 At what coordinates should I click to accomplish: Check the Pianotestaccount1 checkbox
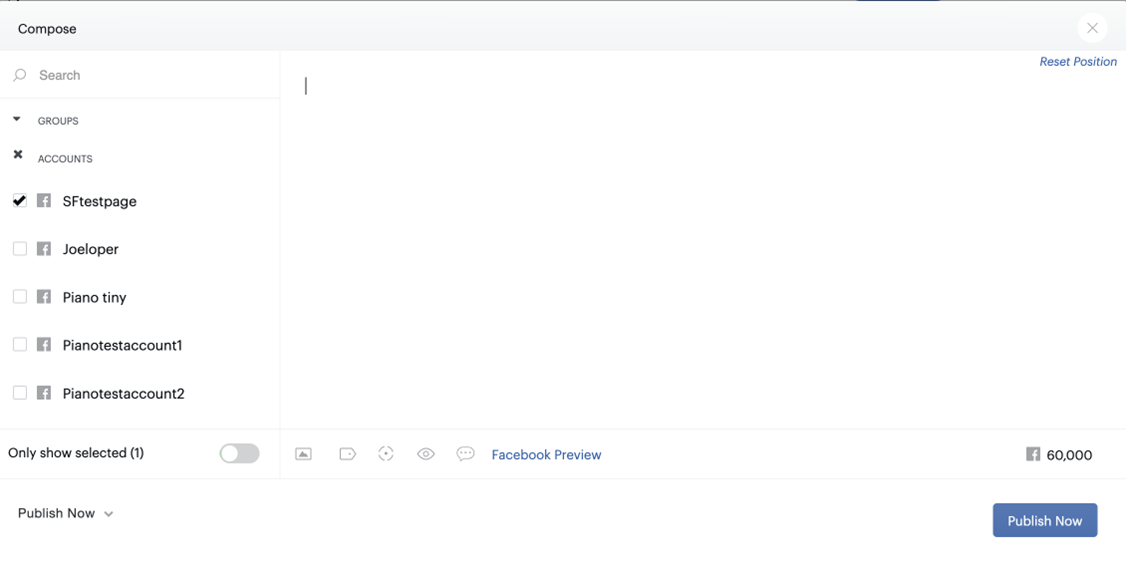pos(20,345)
